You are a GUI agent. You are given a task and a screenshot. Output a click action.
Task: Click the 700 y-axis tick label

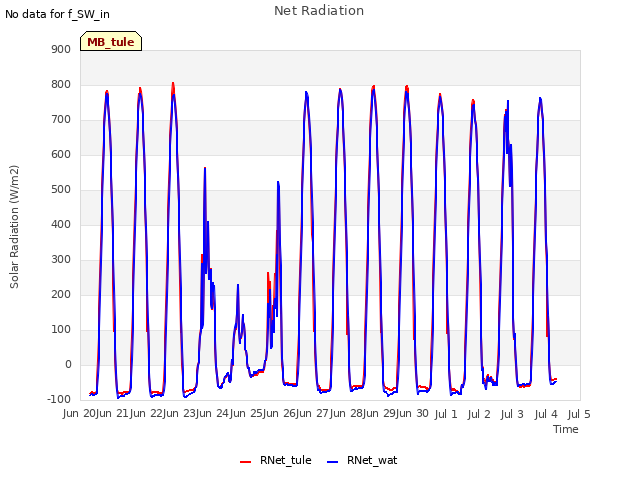(x=61, y=120)
